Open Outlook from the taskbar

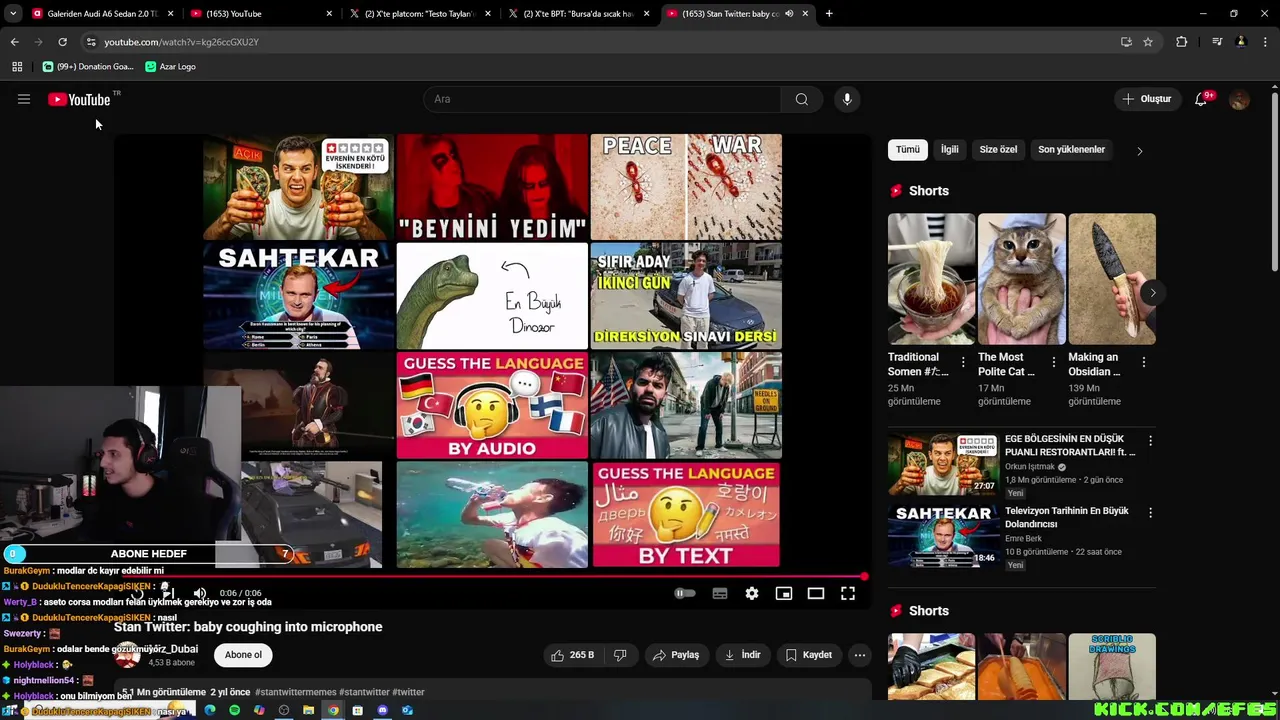407,710
